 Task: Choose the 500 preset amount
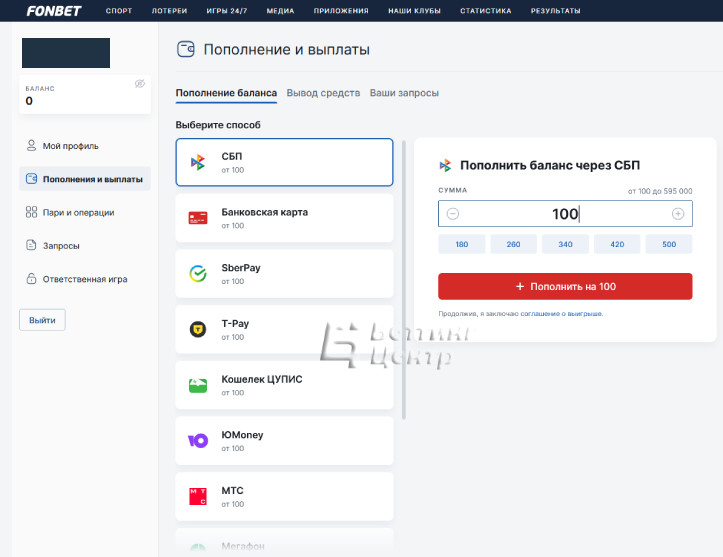coord(669,244)
